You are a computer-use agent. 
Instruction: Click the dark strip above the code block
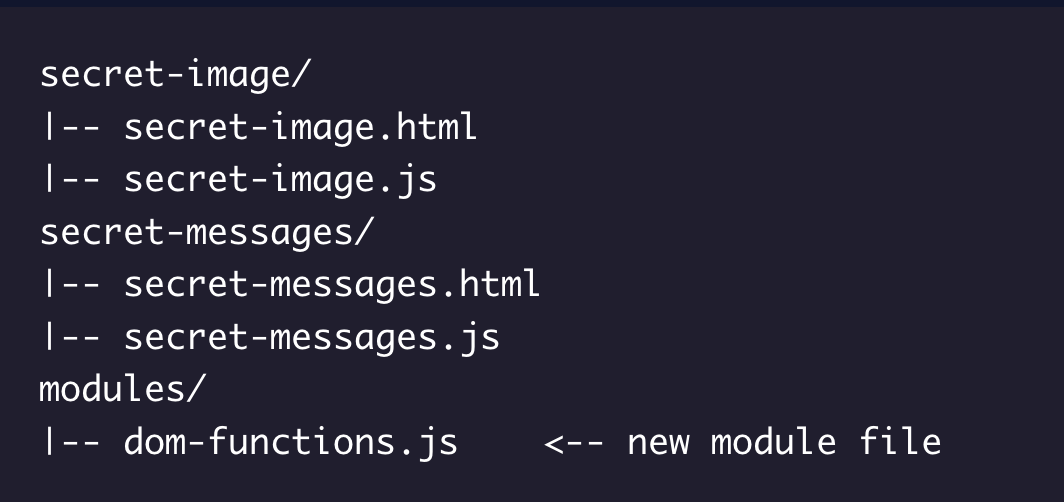532,3
